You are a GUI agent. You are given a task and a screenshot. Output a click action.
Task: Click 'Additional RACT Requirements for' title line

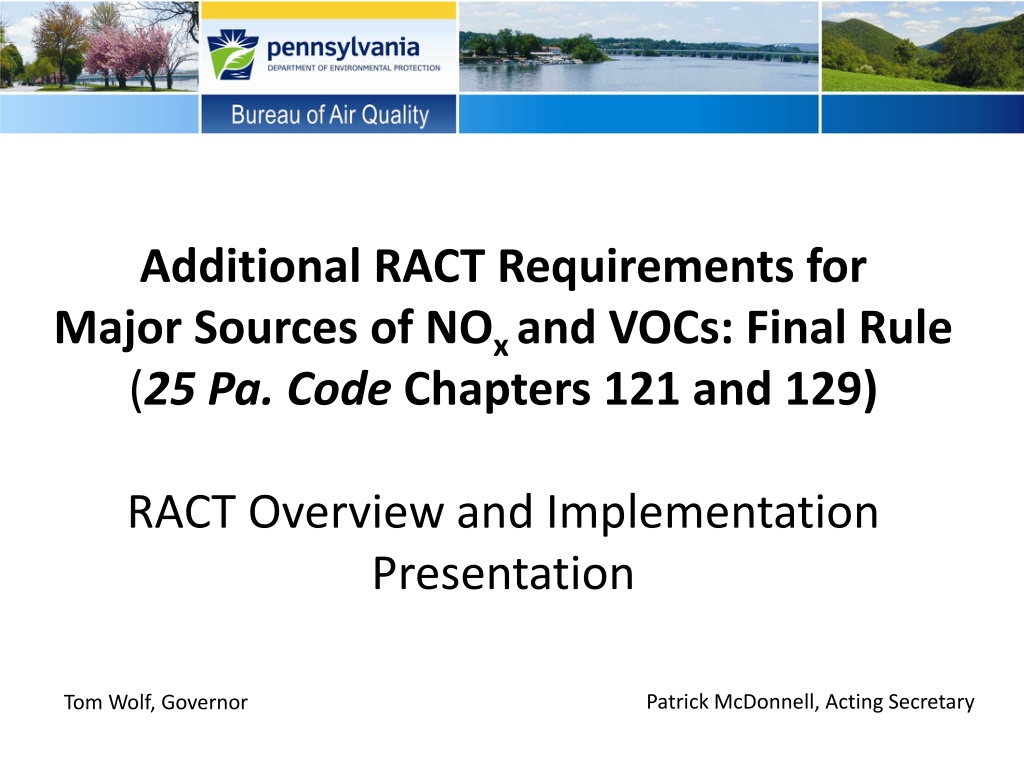[x=503, y=266]
